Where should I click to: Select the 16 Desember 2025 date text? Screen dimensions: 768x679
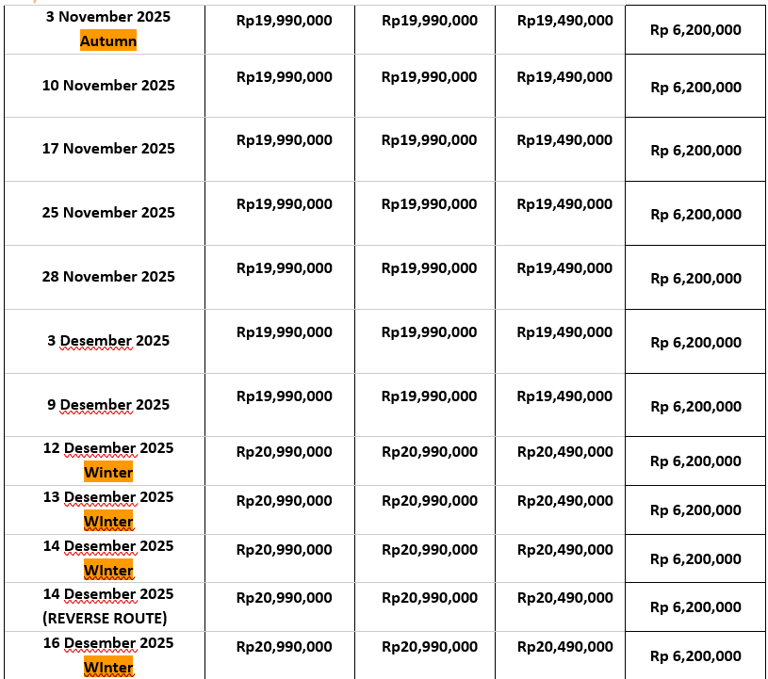pos(108,643)
